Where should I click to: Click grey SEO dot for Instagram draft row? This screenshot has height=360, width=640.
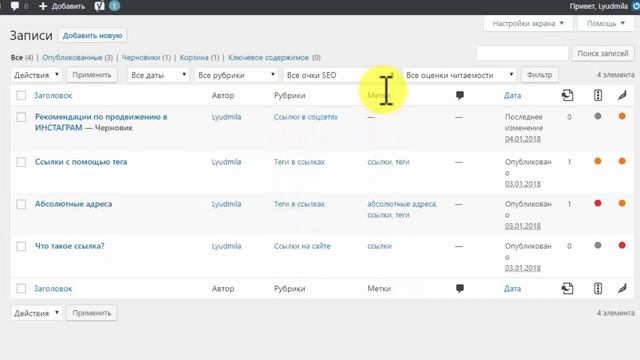pyautogui.click(x=598, y=116)
